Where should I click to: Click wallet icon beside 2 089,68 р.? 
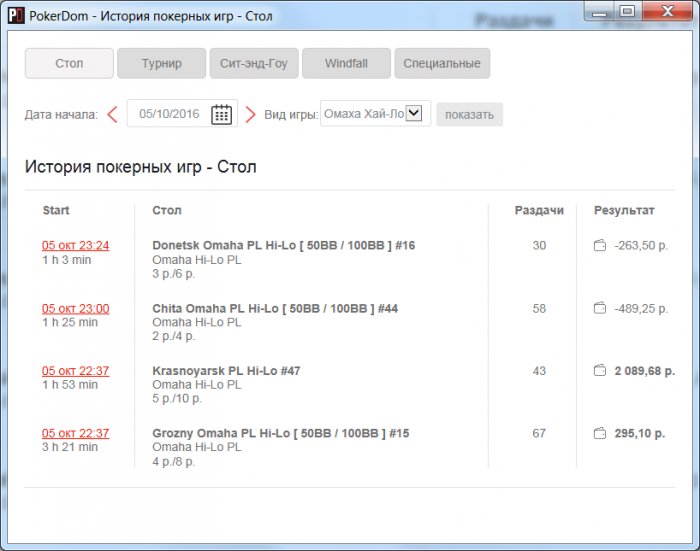coord(600,371)
